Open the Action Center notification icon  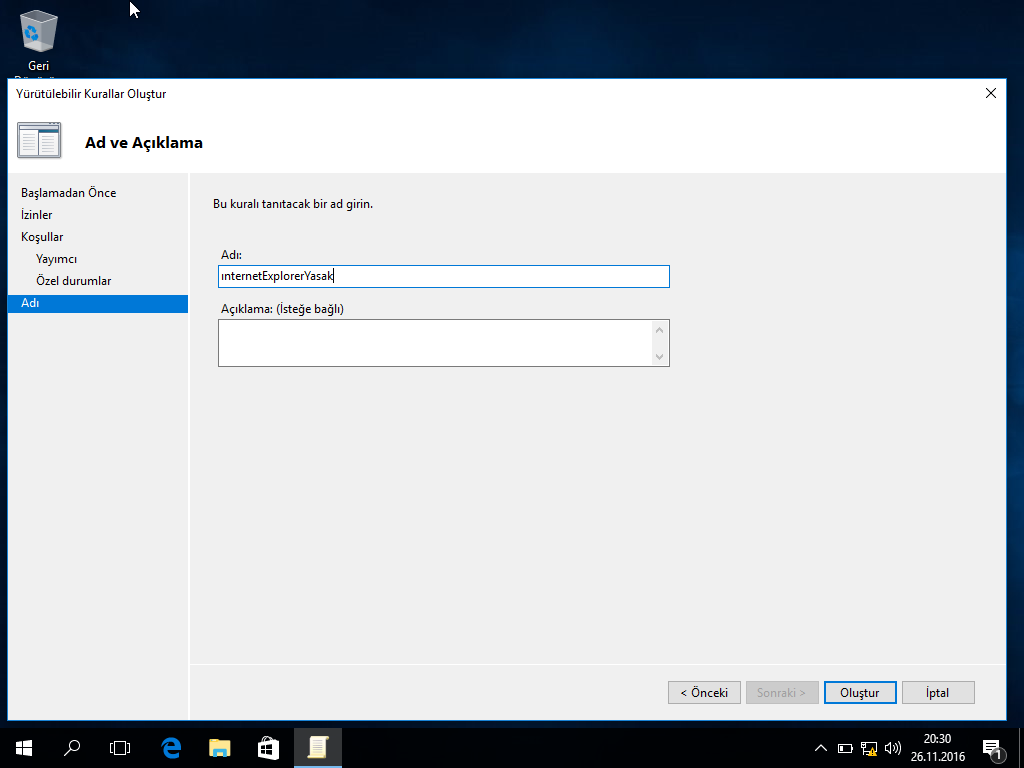[992, 748]
